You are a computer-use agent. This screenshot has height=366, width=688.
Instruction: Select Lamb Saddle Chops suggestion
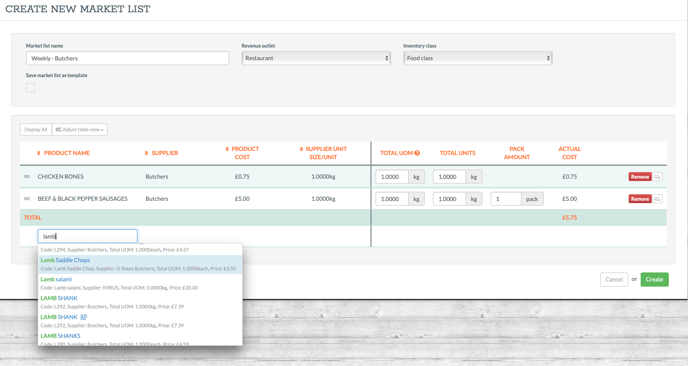click(140, 264)
